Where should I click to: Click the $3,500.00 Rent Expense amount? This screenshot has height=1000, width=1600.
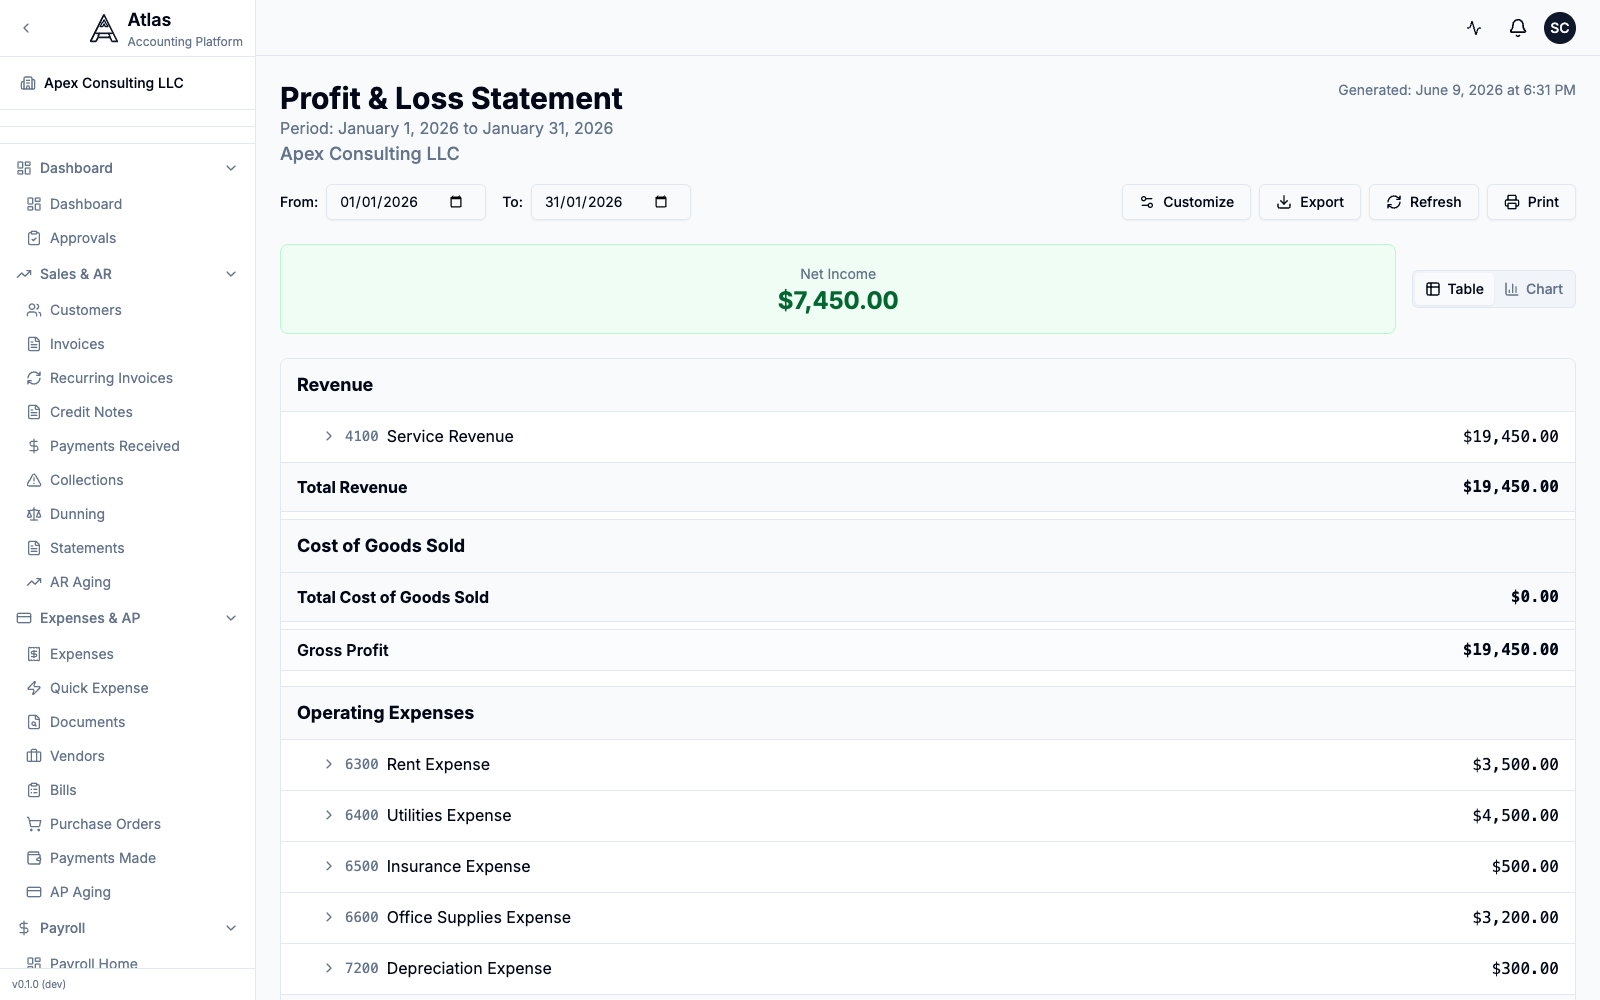click(1515, 764)
